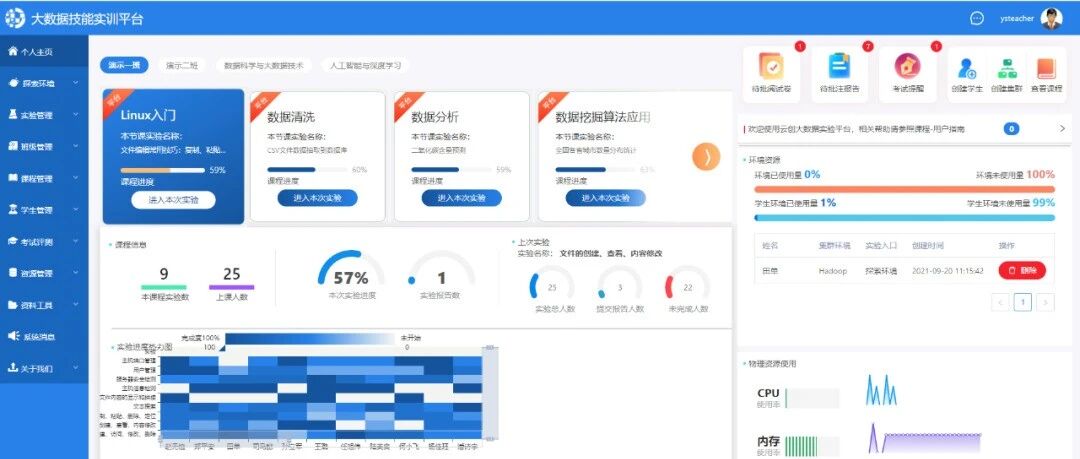Go to page 1 in environment table

[x=1023, y=302]
